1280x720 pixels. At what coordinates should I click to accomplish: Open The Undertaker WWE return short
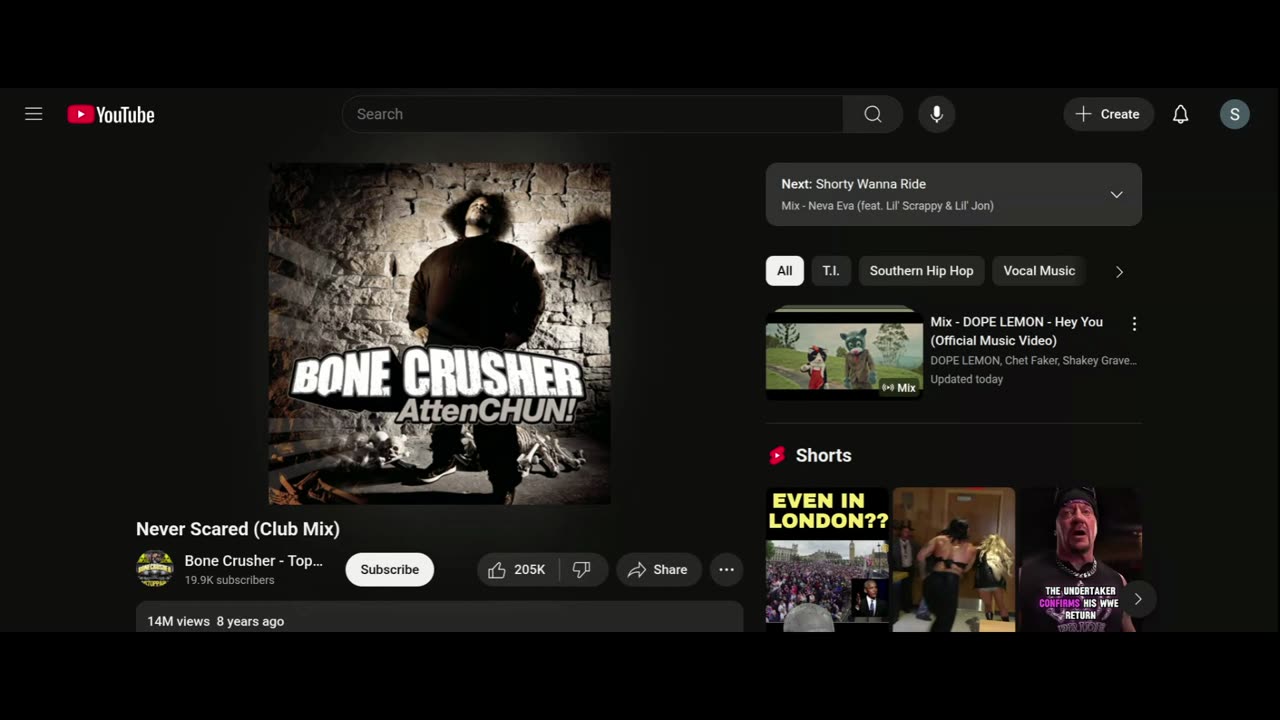[1079, 560]
